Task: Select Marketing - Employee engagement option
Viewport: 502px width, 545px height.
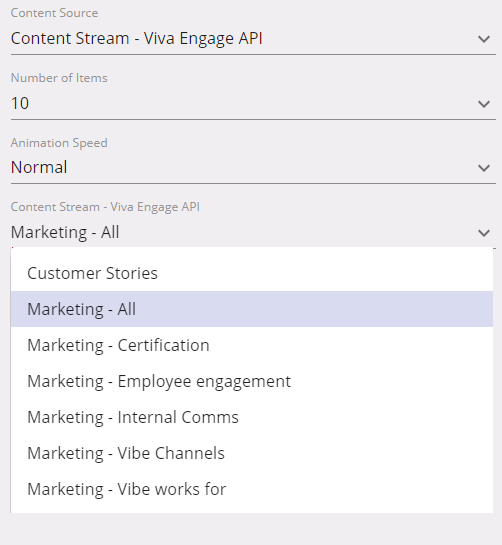Action: coord(252,381)
